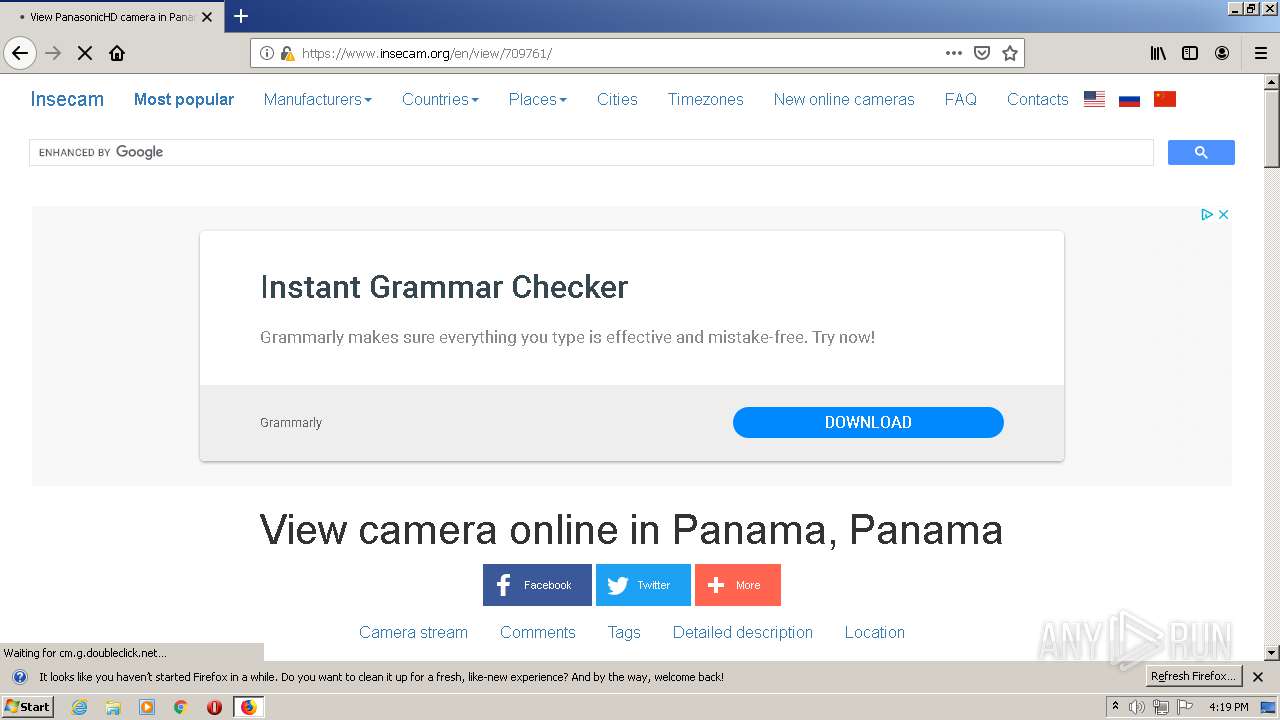Jump to Tags section

(x=624, y=632)
